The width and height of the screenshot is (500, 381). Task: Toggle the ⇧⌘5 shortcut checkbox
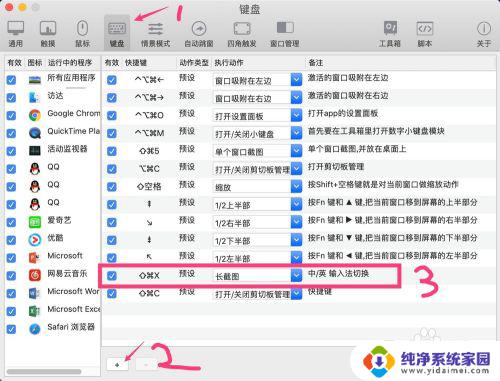tap(112, 151)
